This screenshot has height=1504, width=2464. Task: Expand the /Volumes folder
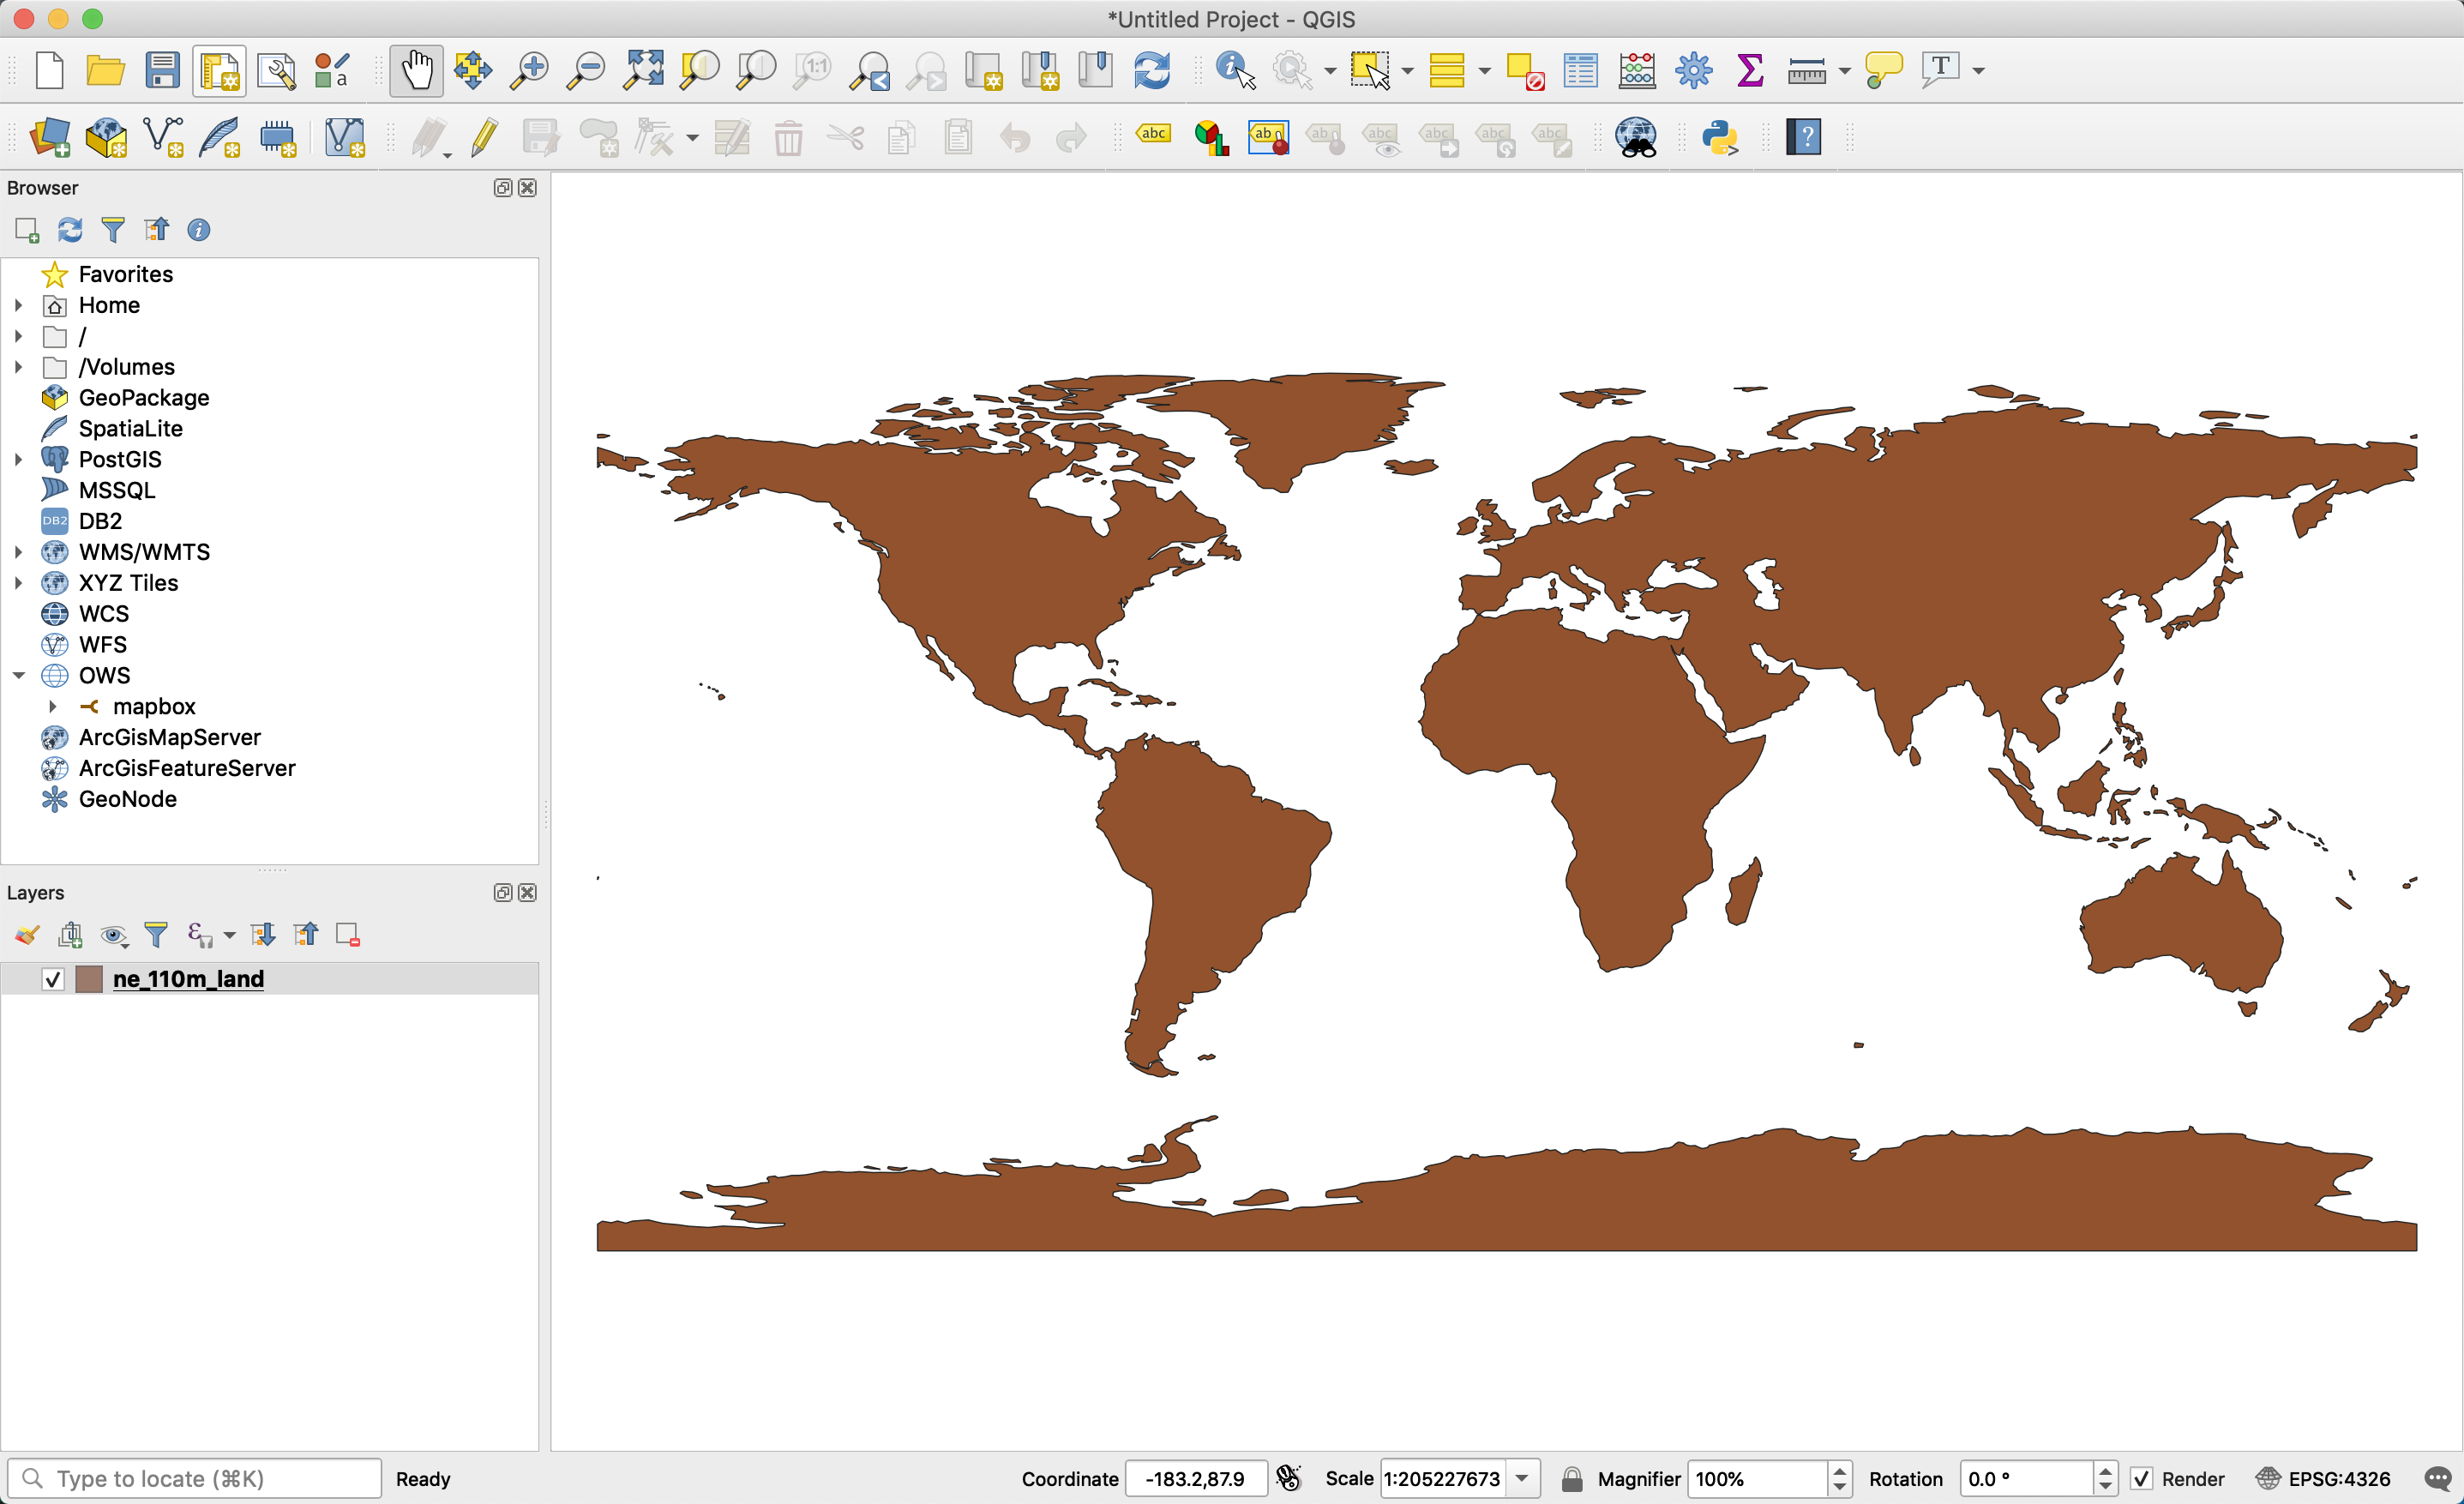click(x=18, y=367)
